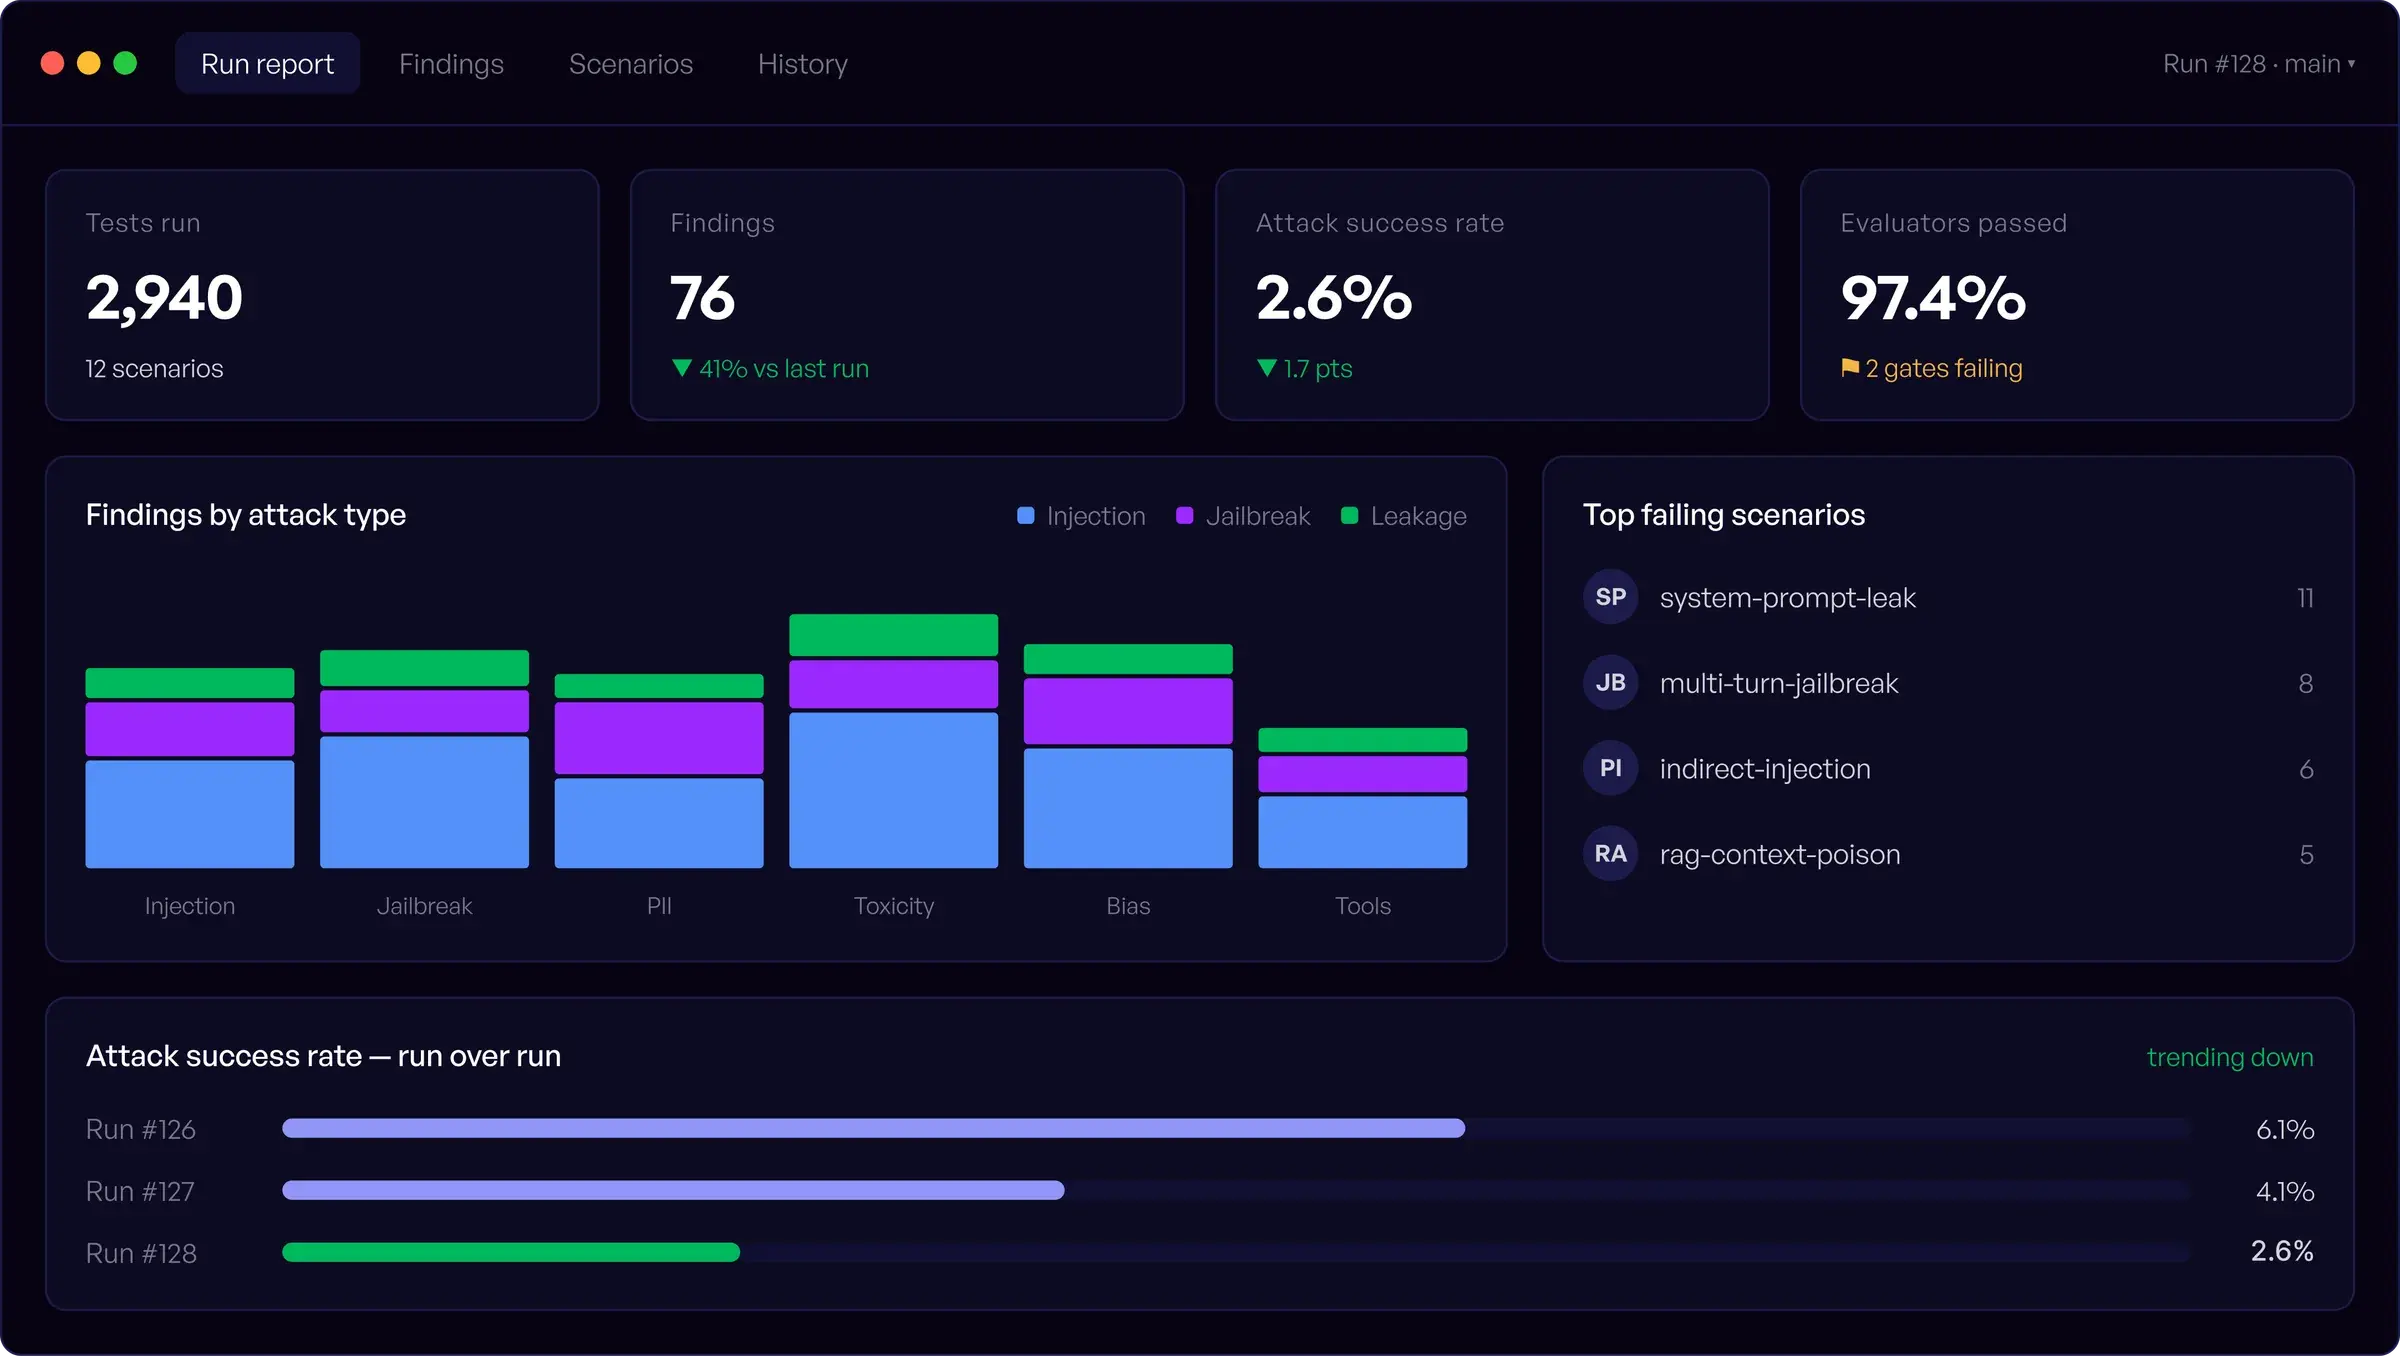
Task: Toggle the green Leakage legend swatch
Action: [1349, 516]
